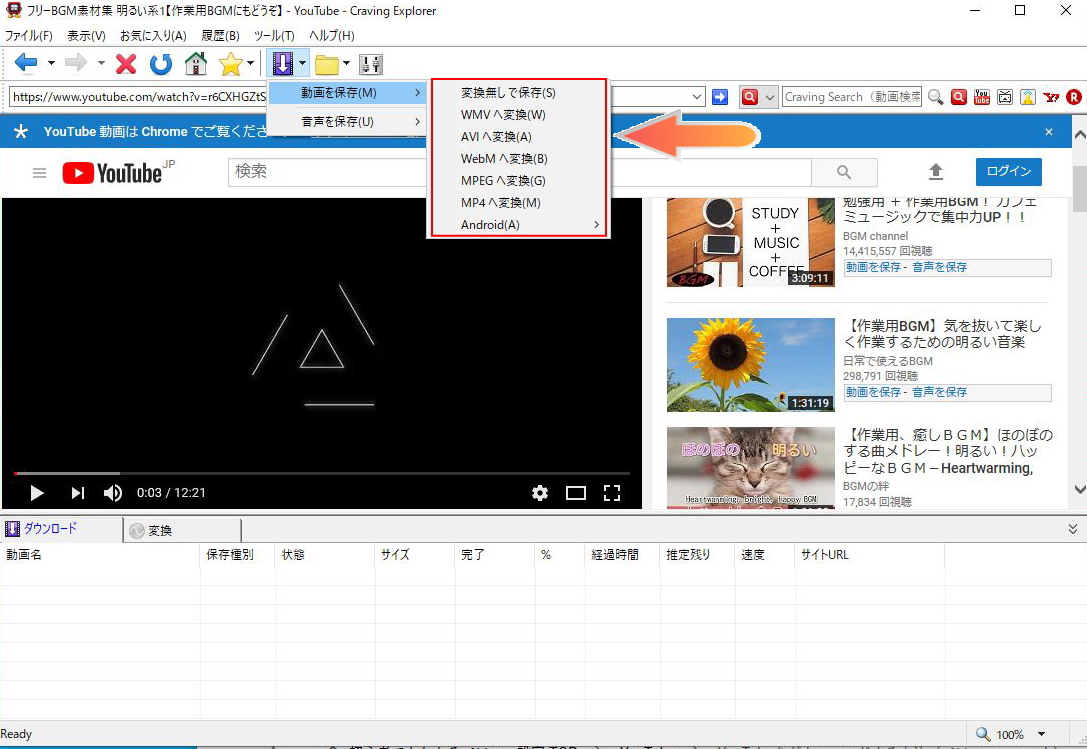Select 動画を保存(M) menu item

[347, 93]
